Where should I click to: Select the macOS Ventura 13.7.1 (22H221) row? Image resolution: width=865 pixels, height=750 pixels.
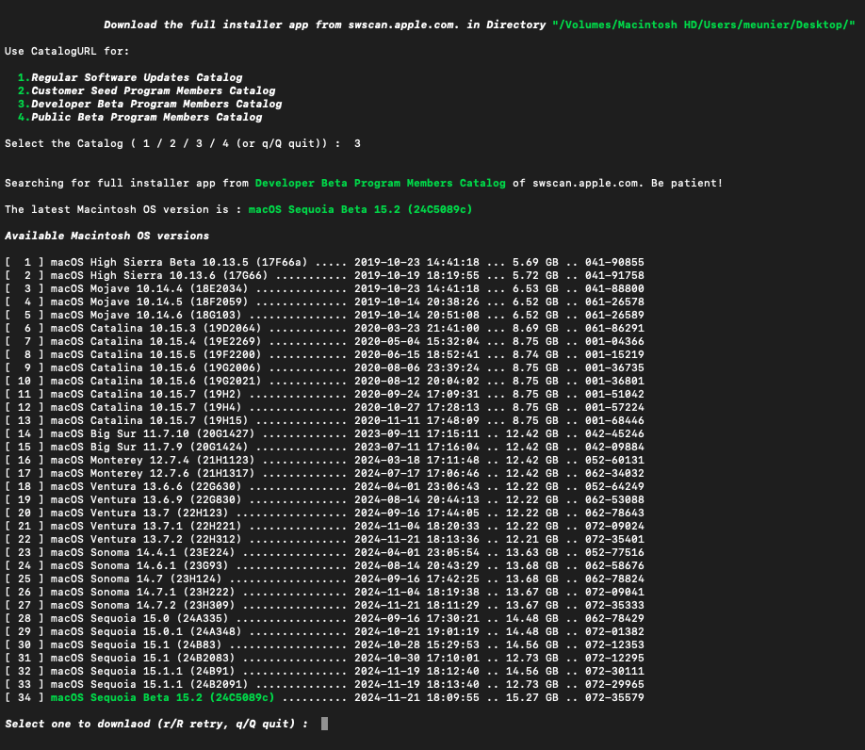[324, 527]
